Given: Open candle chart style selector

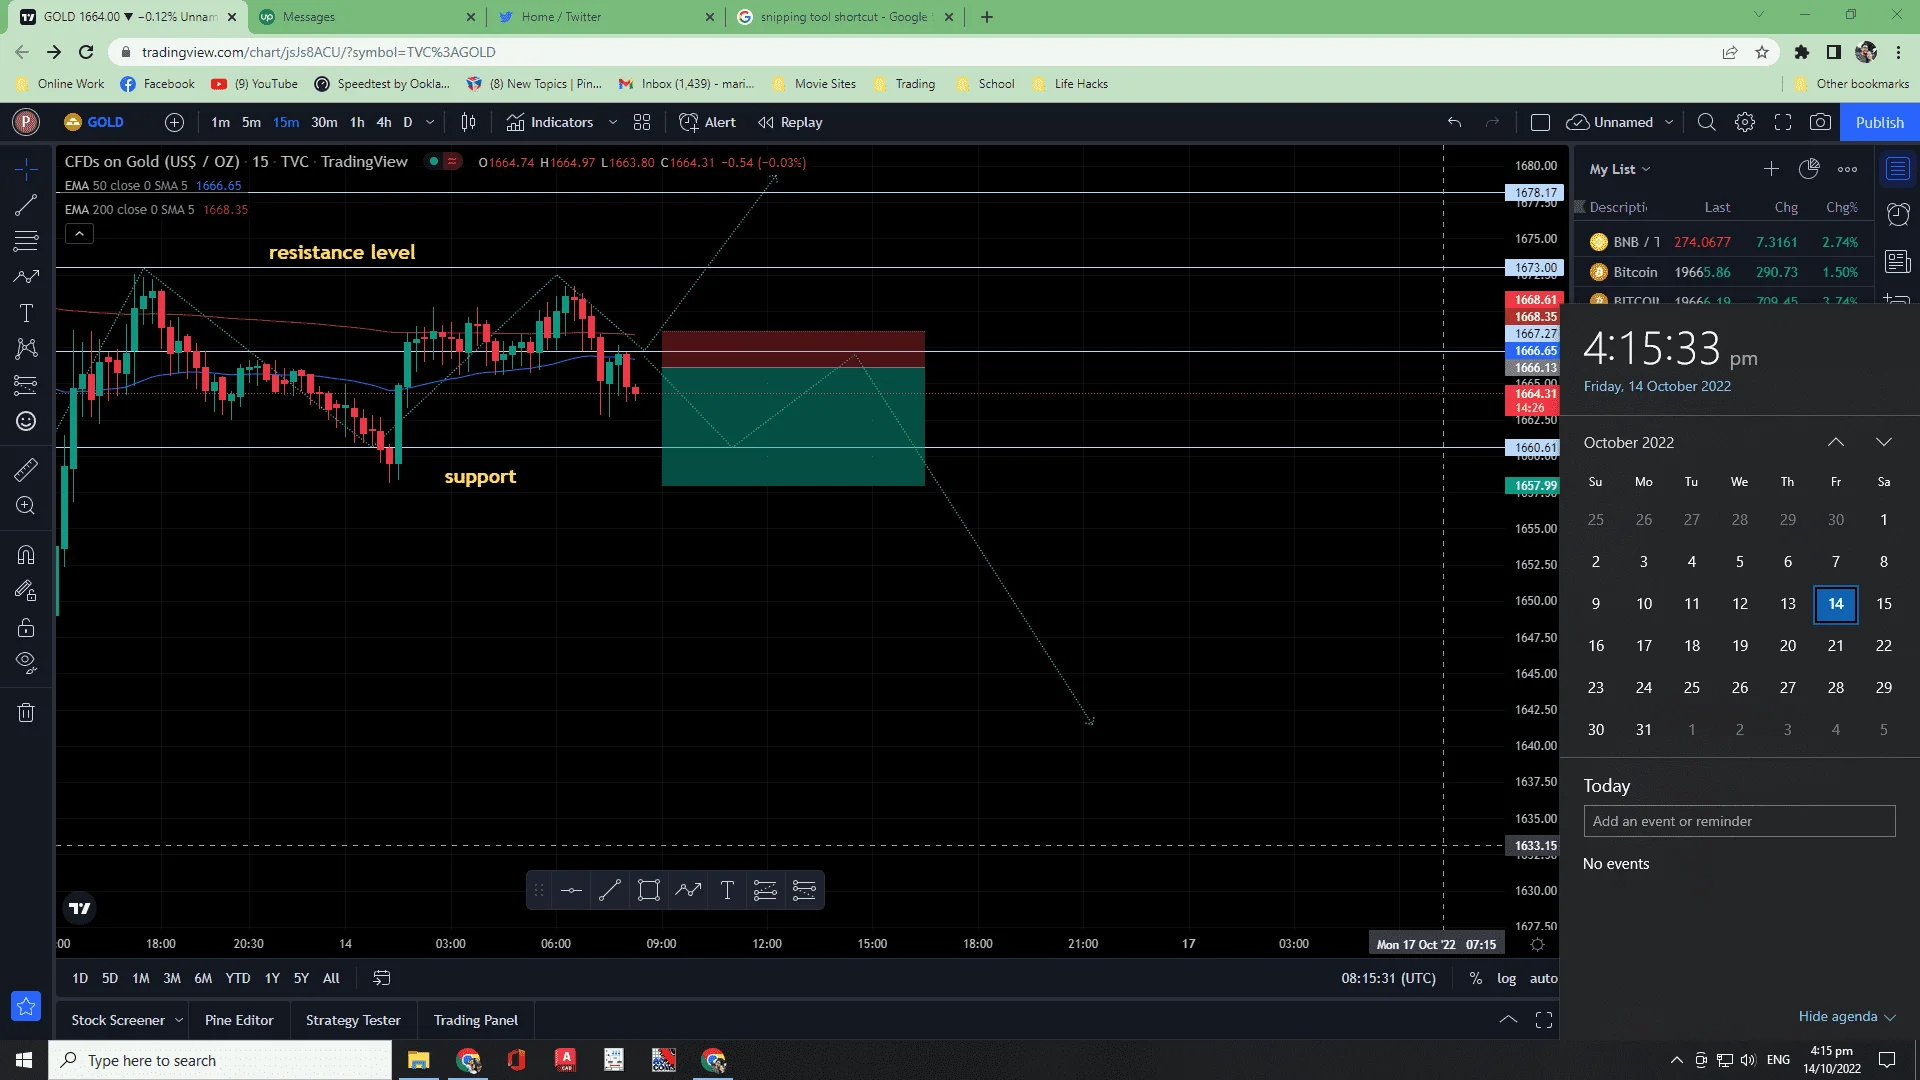Looking at the screenshot, I should pos(468,122).
